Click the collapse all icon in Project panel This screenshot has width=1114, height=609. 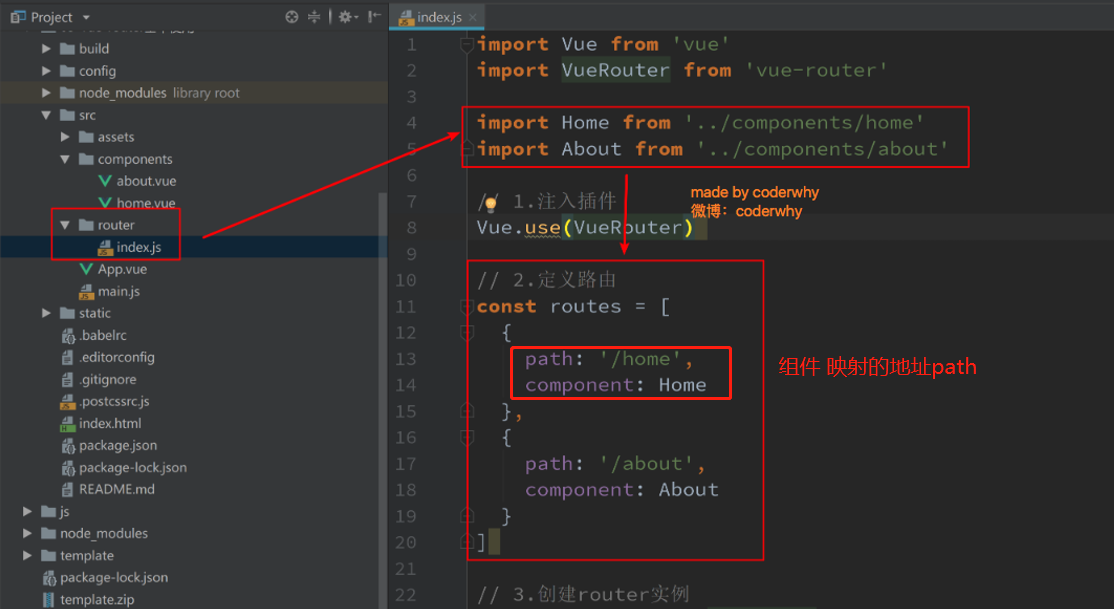(314, 17)
